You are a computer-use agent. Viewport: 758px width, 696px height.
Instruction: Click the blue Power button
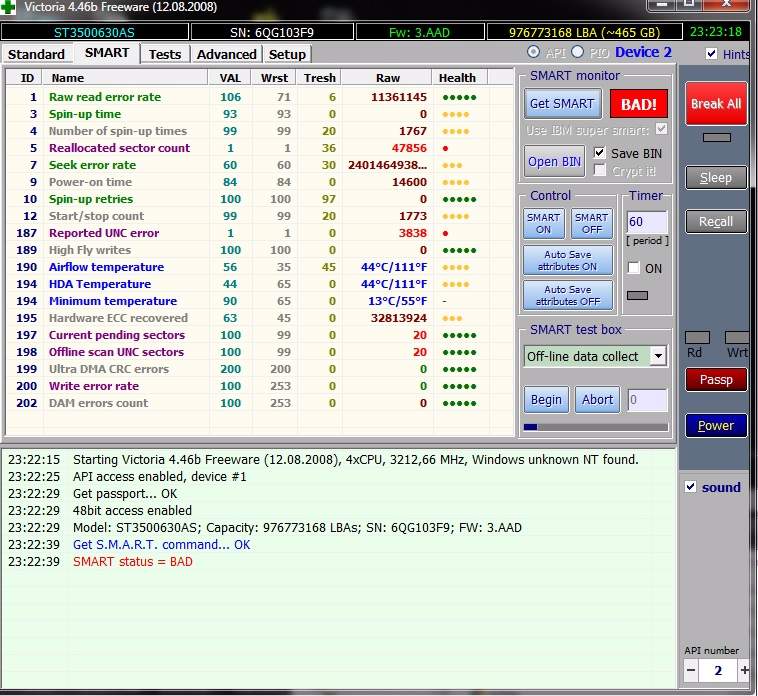click(715, 426)
